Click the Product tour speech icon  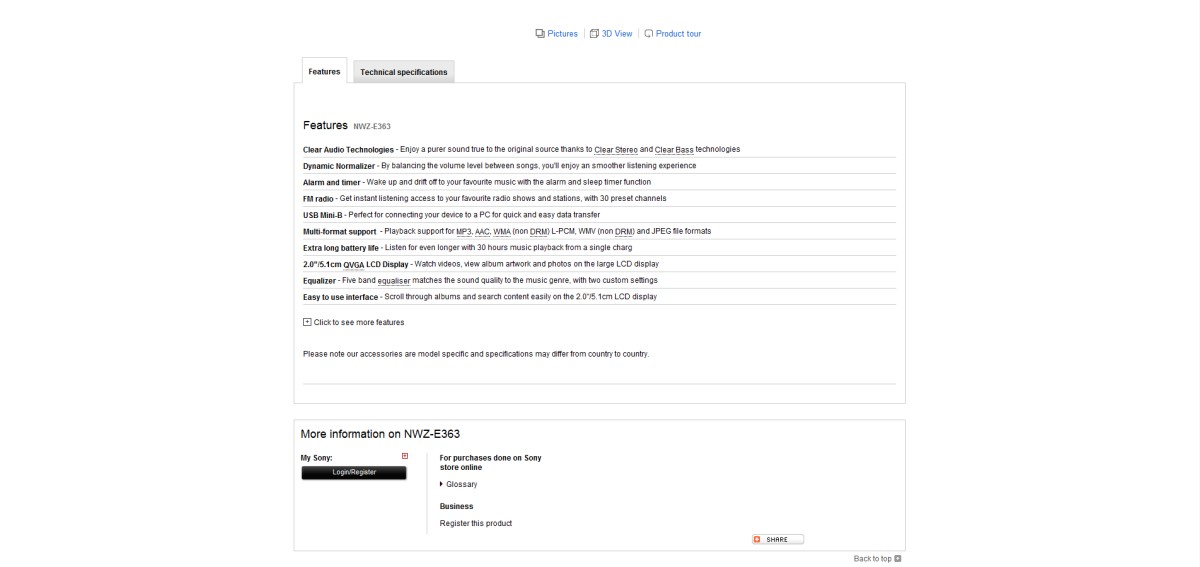(x=649, y=34)
